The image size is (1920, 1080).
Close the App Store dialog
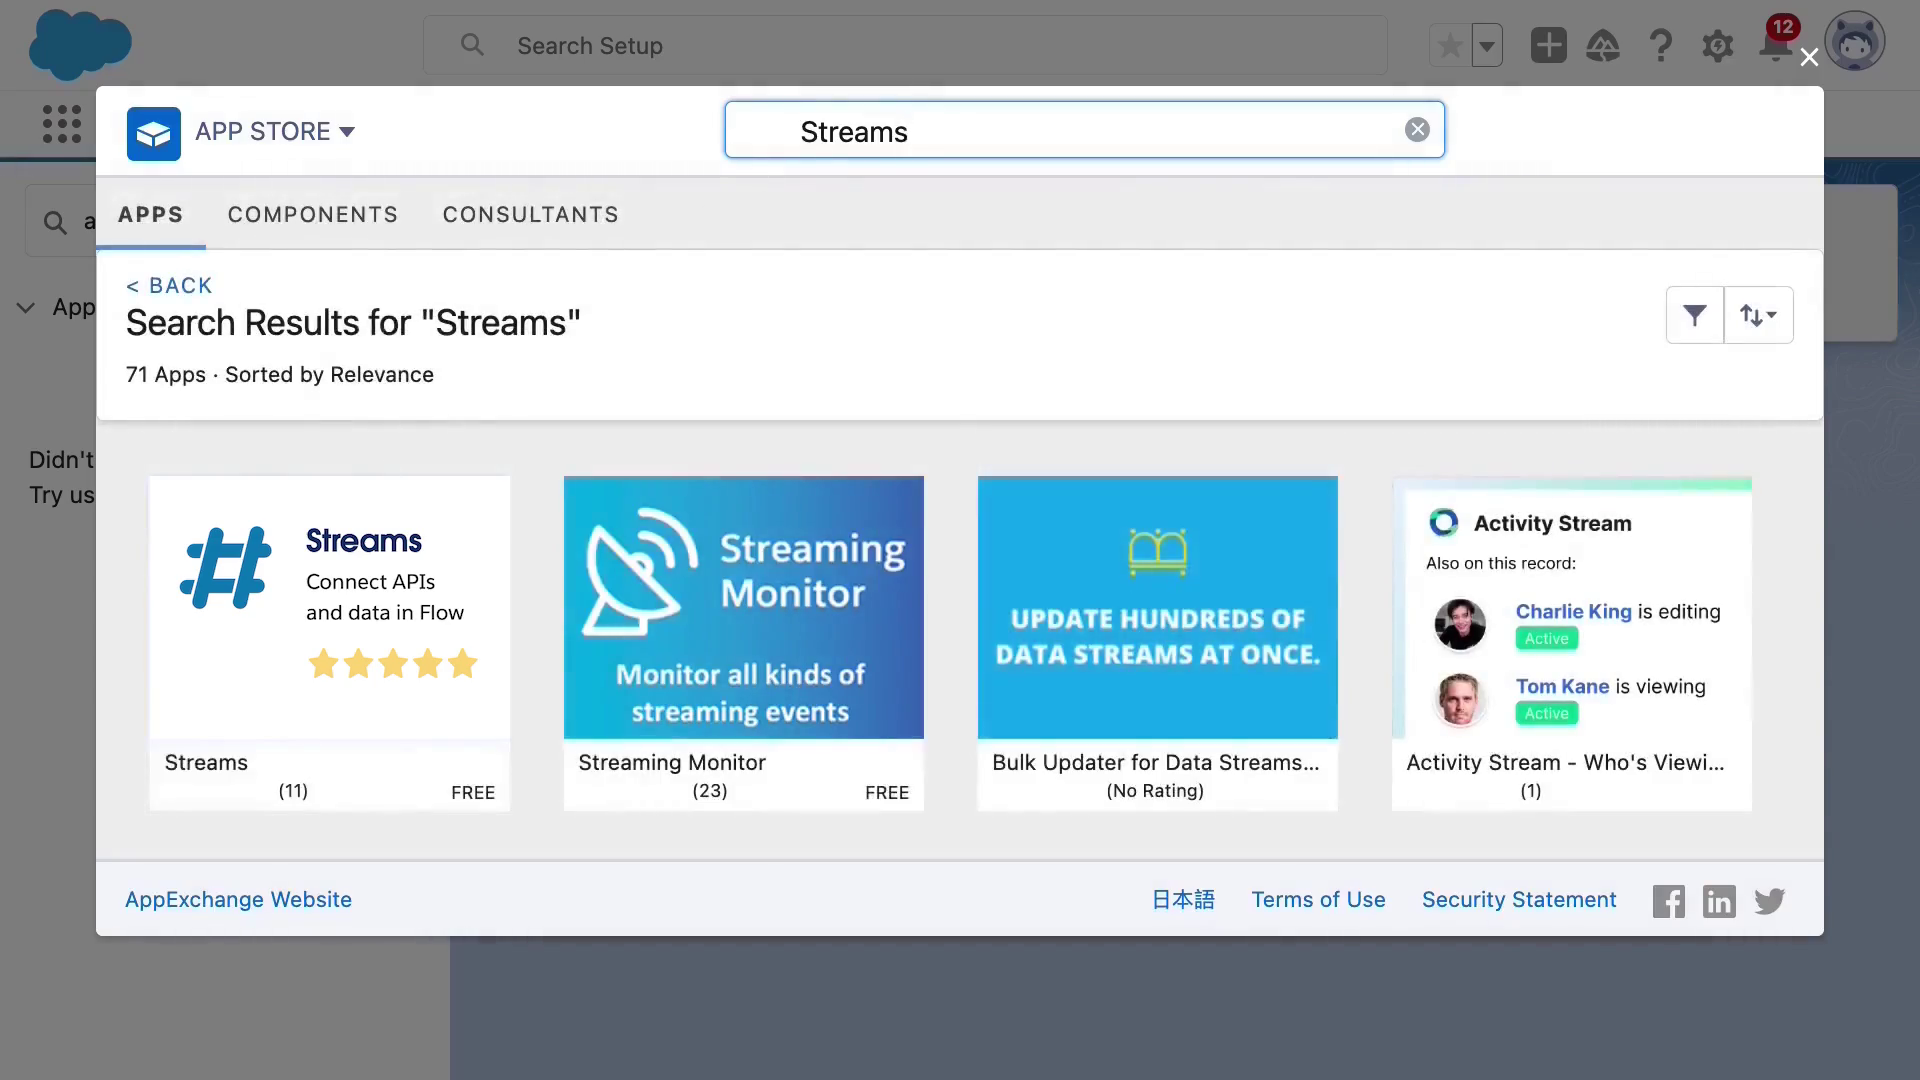point(1809,57)
